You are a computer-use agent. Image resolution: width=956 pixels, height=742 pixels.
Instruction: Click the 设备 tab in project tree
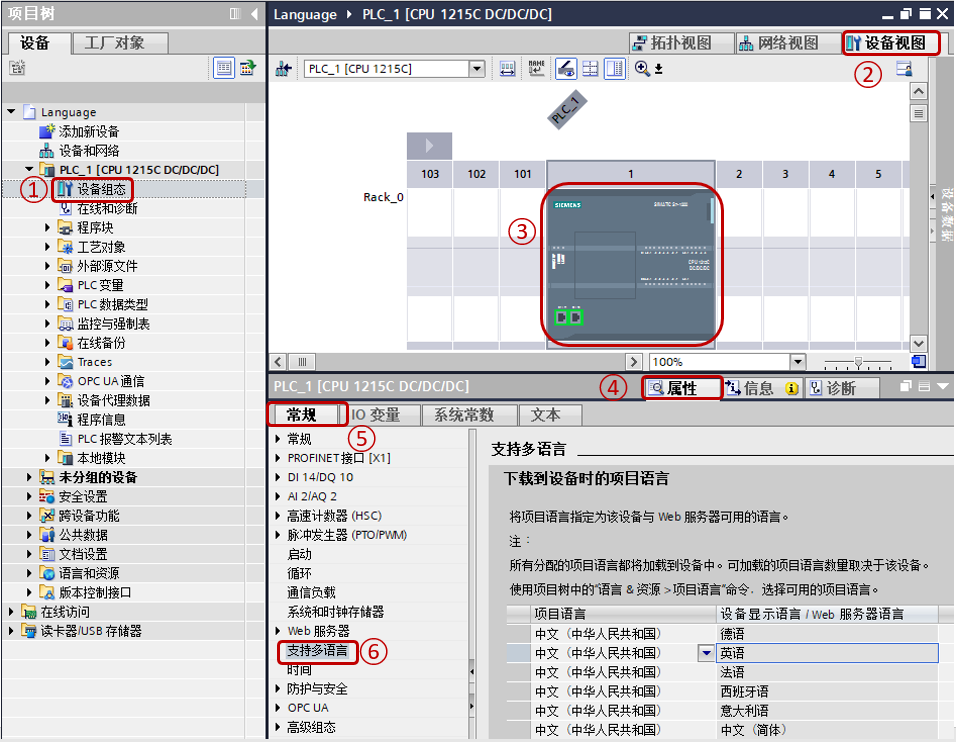point(38,43)
